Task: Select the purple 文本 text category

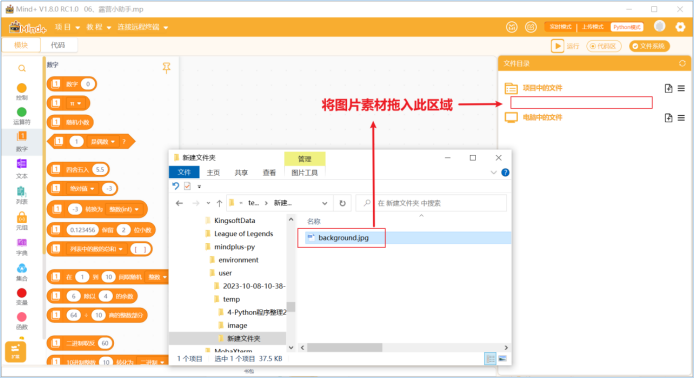Action: tap(22, 169)
